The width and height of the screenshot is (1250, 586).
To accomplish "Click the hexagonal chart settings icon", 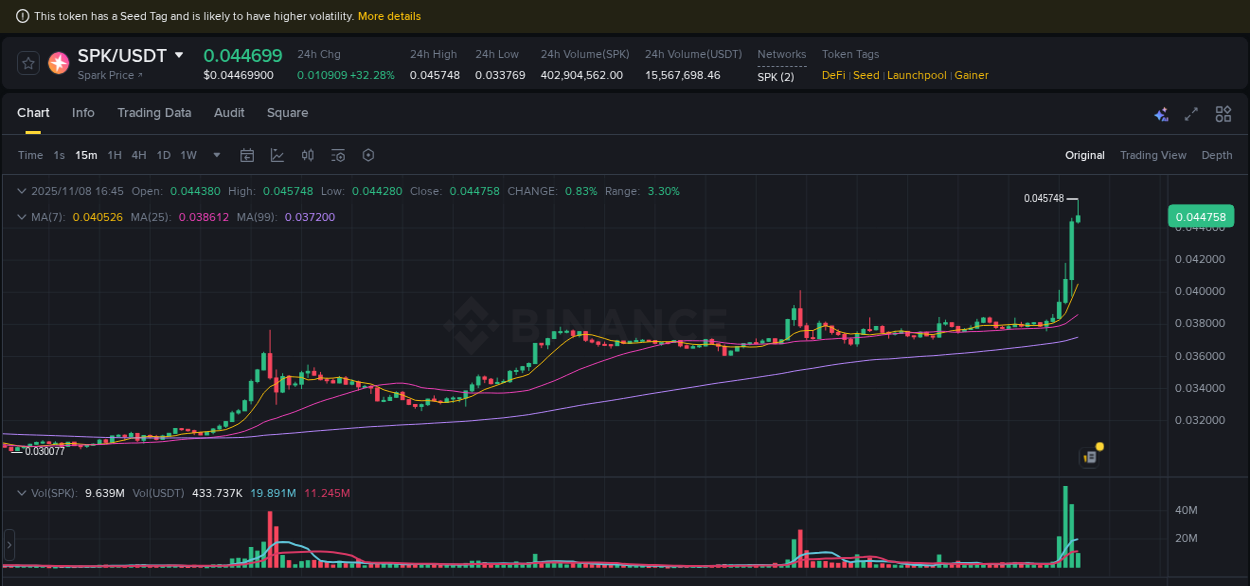I will click(x=367, y=155).
